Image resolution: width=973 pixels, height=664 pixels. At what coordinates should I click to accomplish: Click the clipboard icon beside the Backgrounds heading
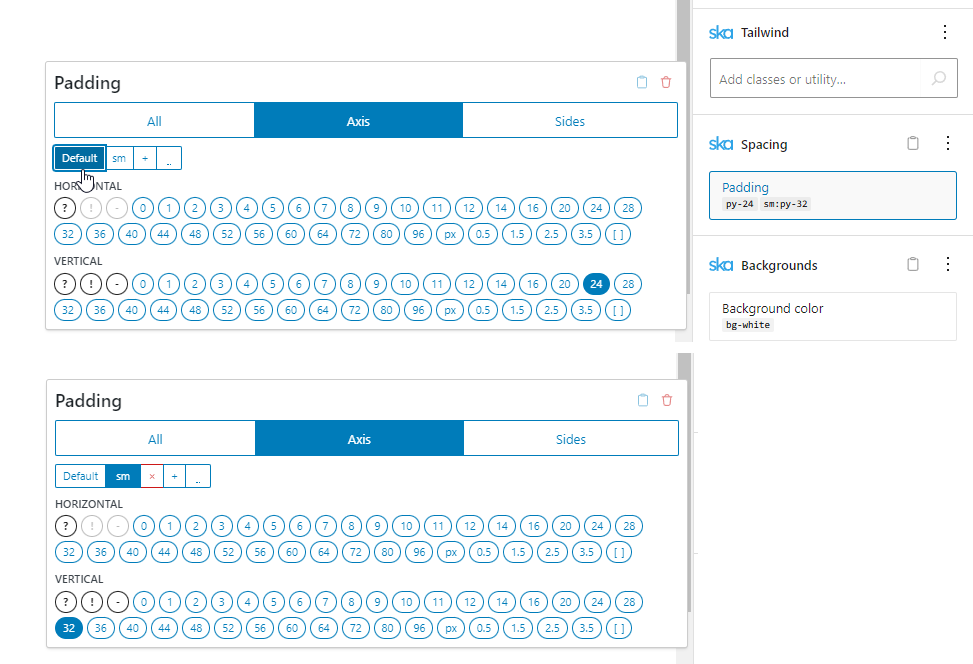(x=912, y=265)
